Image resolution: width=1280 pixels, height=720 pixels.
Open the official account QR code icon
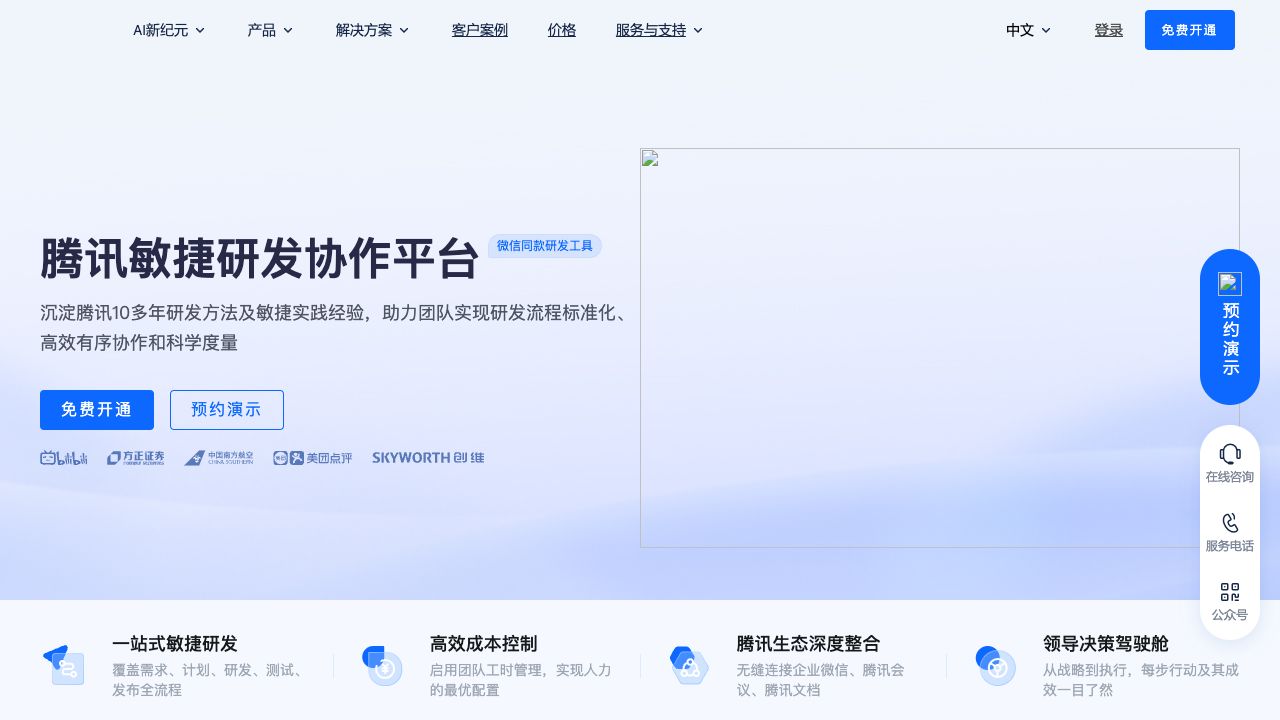point(1229,592)
